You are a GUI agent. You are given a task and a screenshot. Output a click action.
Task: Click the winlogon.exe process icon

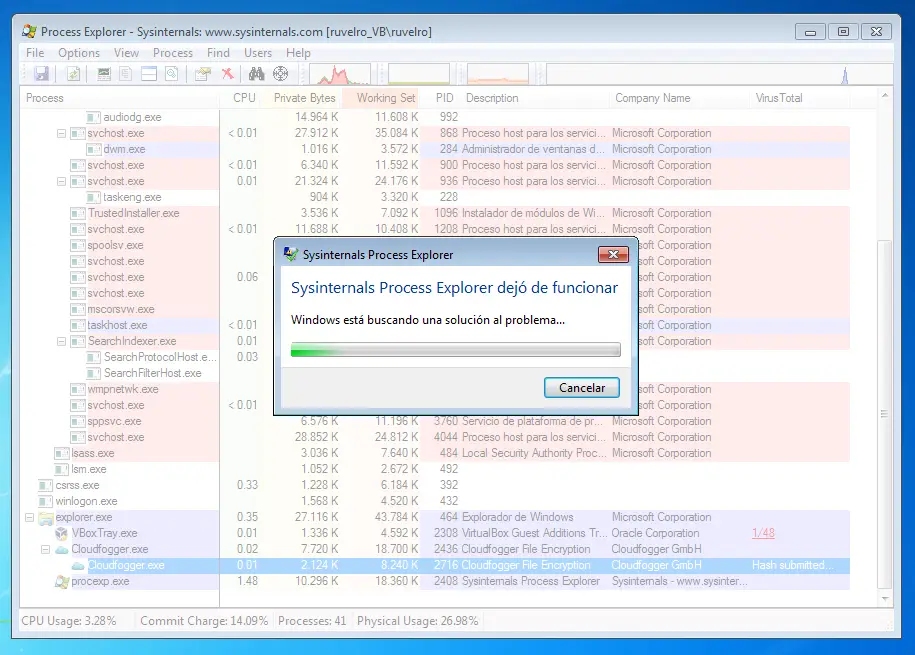(x=46, y=501)
